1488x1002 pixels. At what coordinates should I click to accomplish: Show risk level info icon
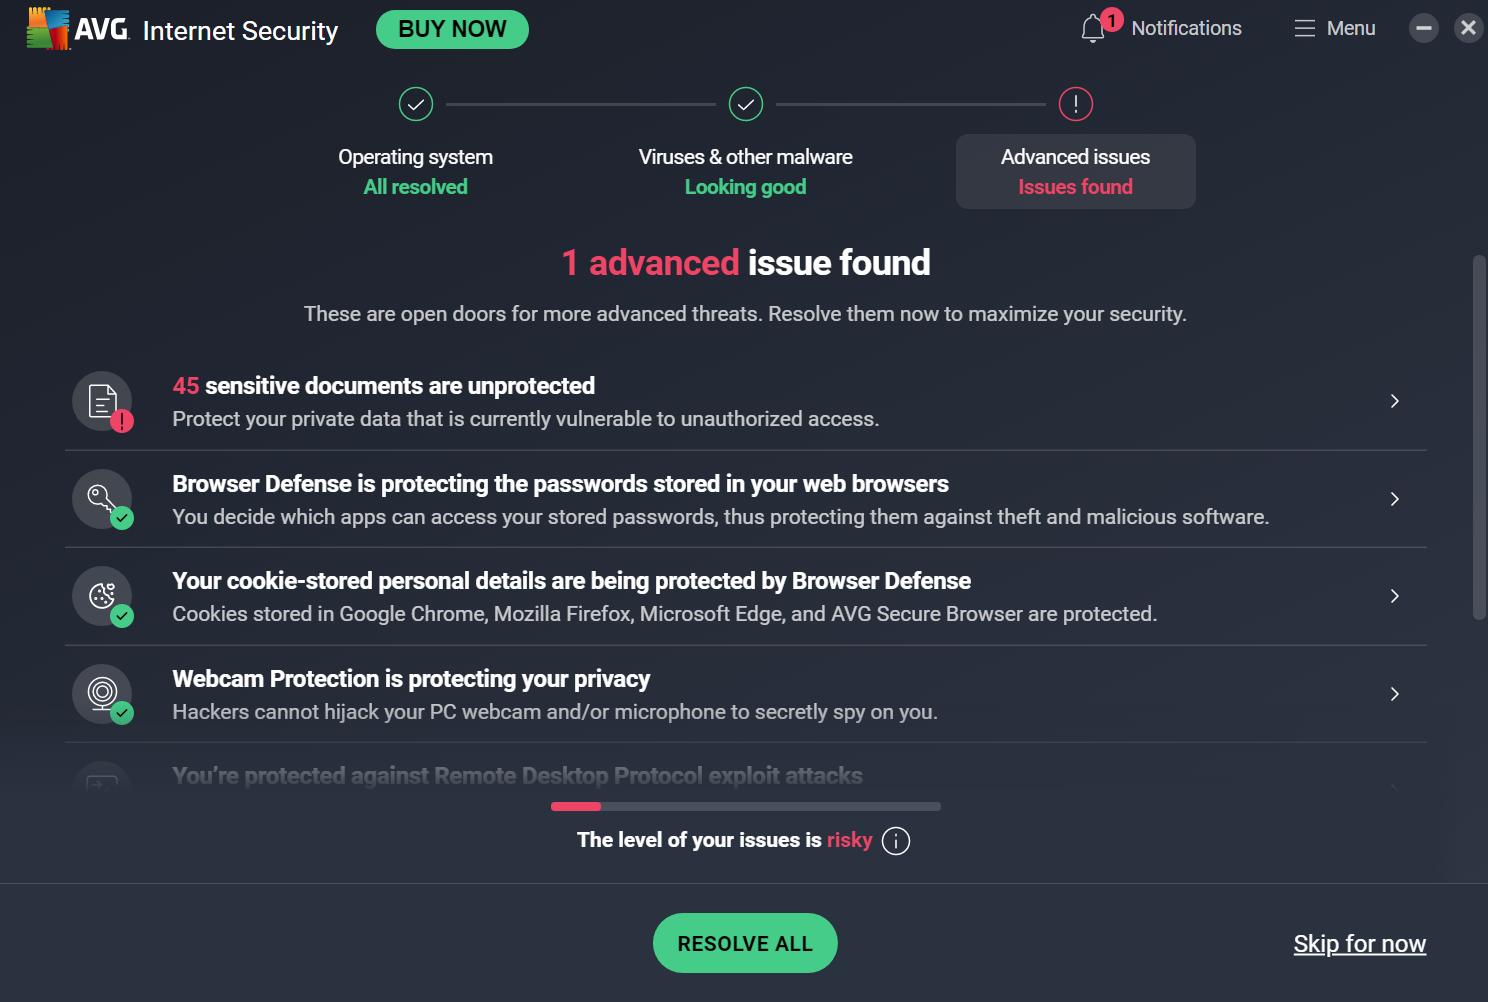(896, 841)
